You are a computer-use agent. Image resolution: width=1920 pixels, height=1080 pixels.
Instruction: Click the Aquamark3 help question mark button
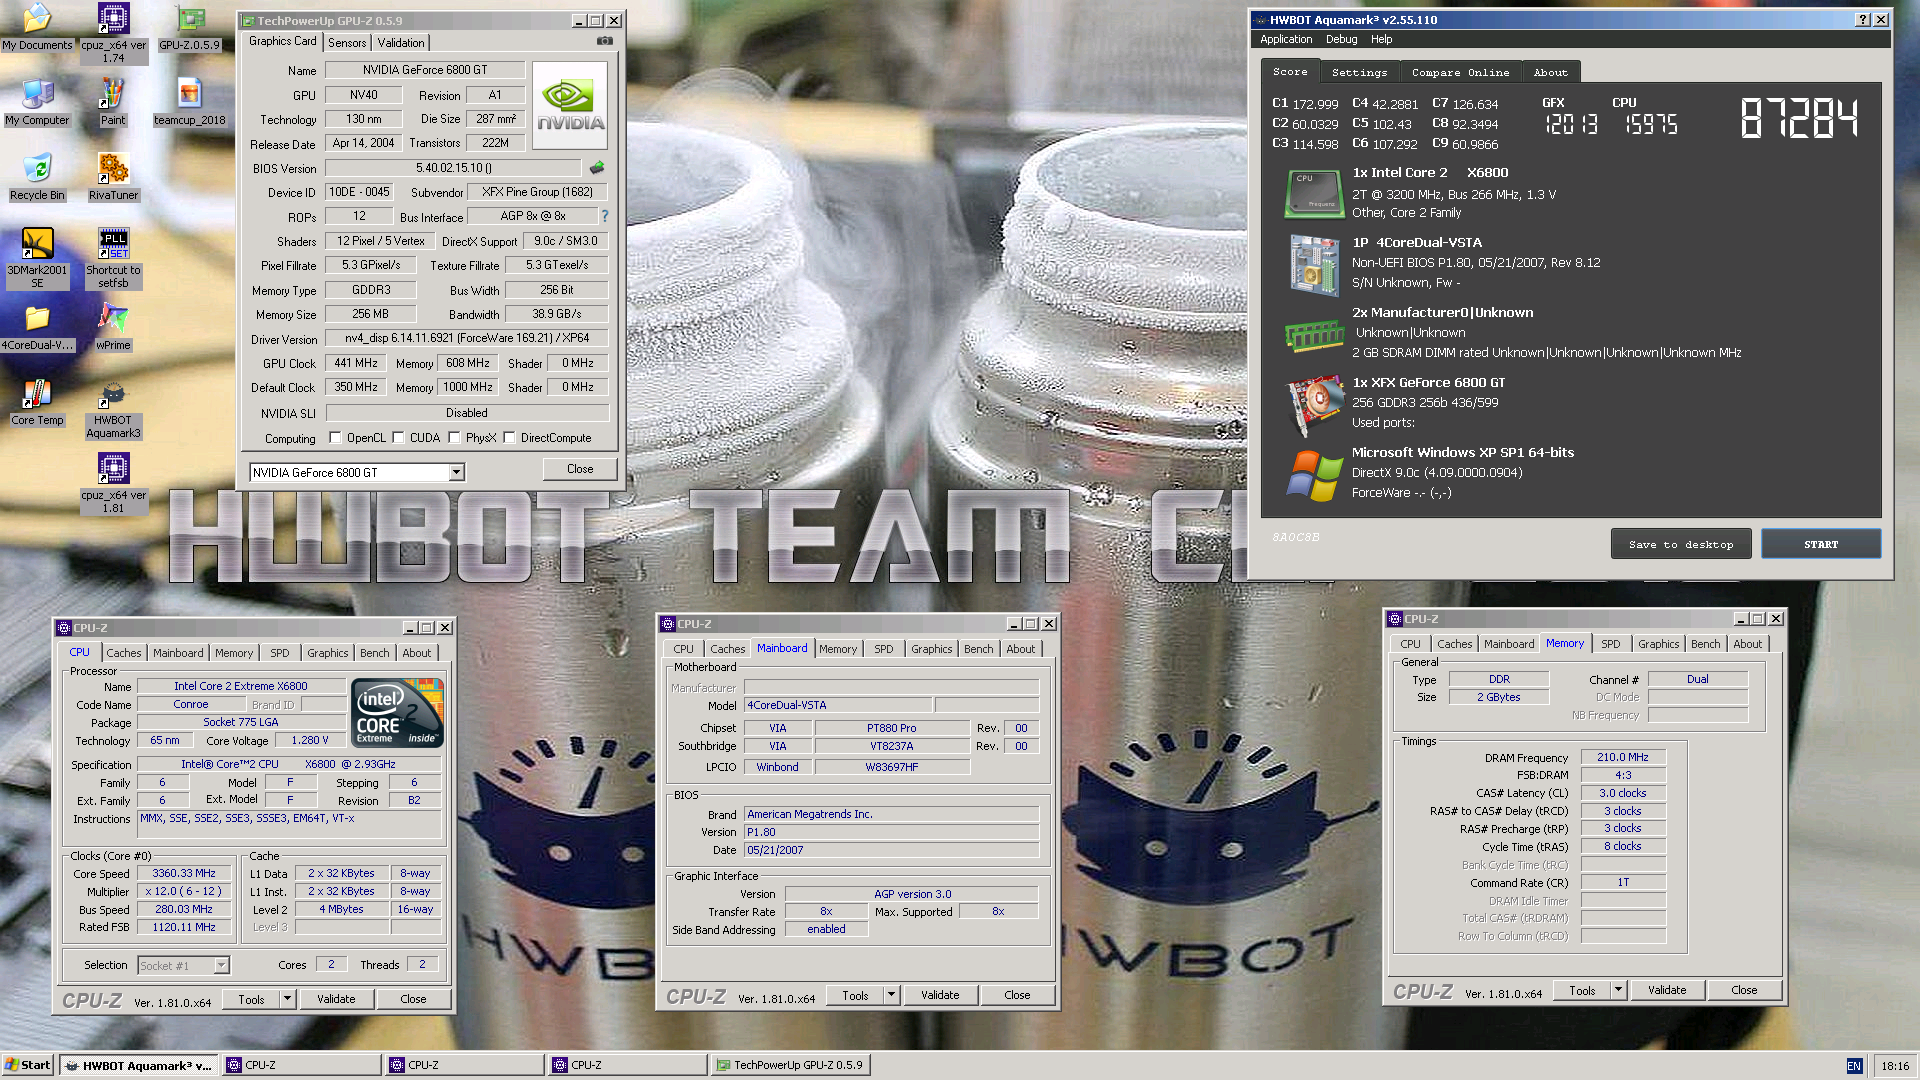[1863, 19]
